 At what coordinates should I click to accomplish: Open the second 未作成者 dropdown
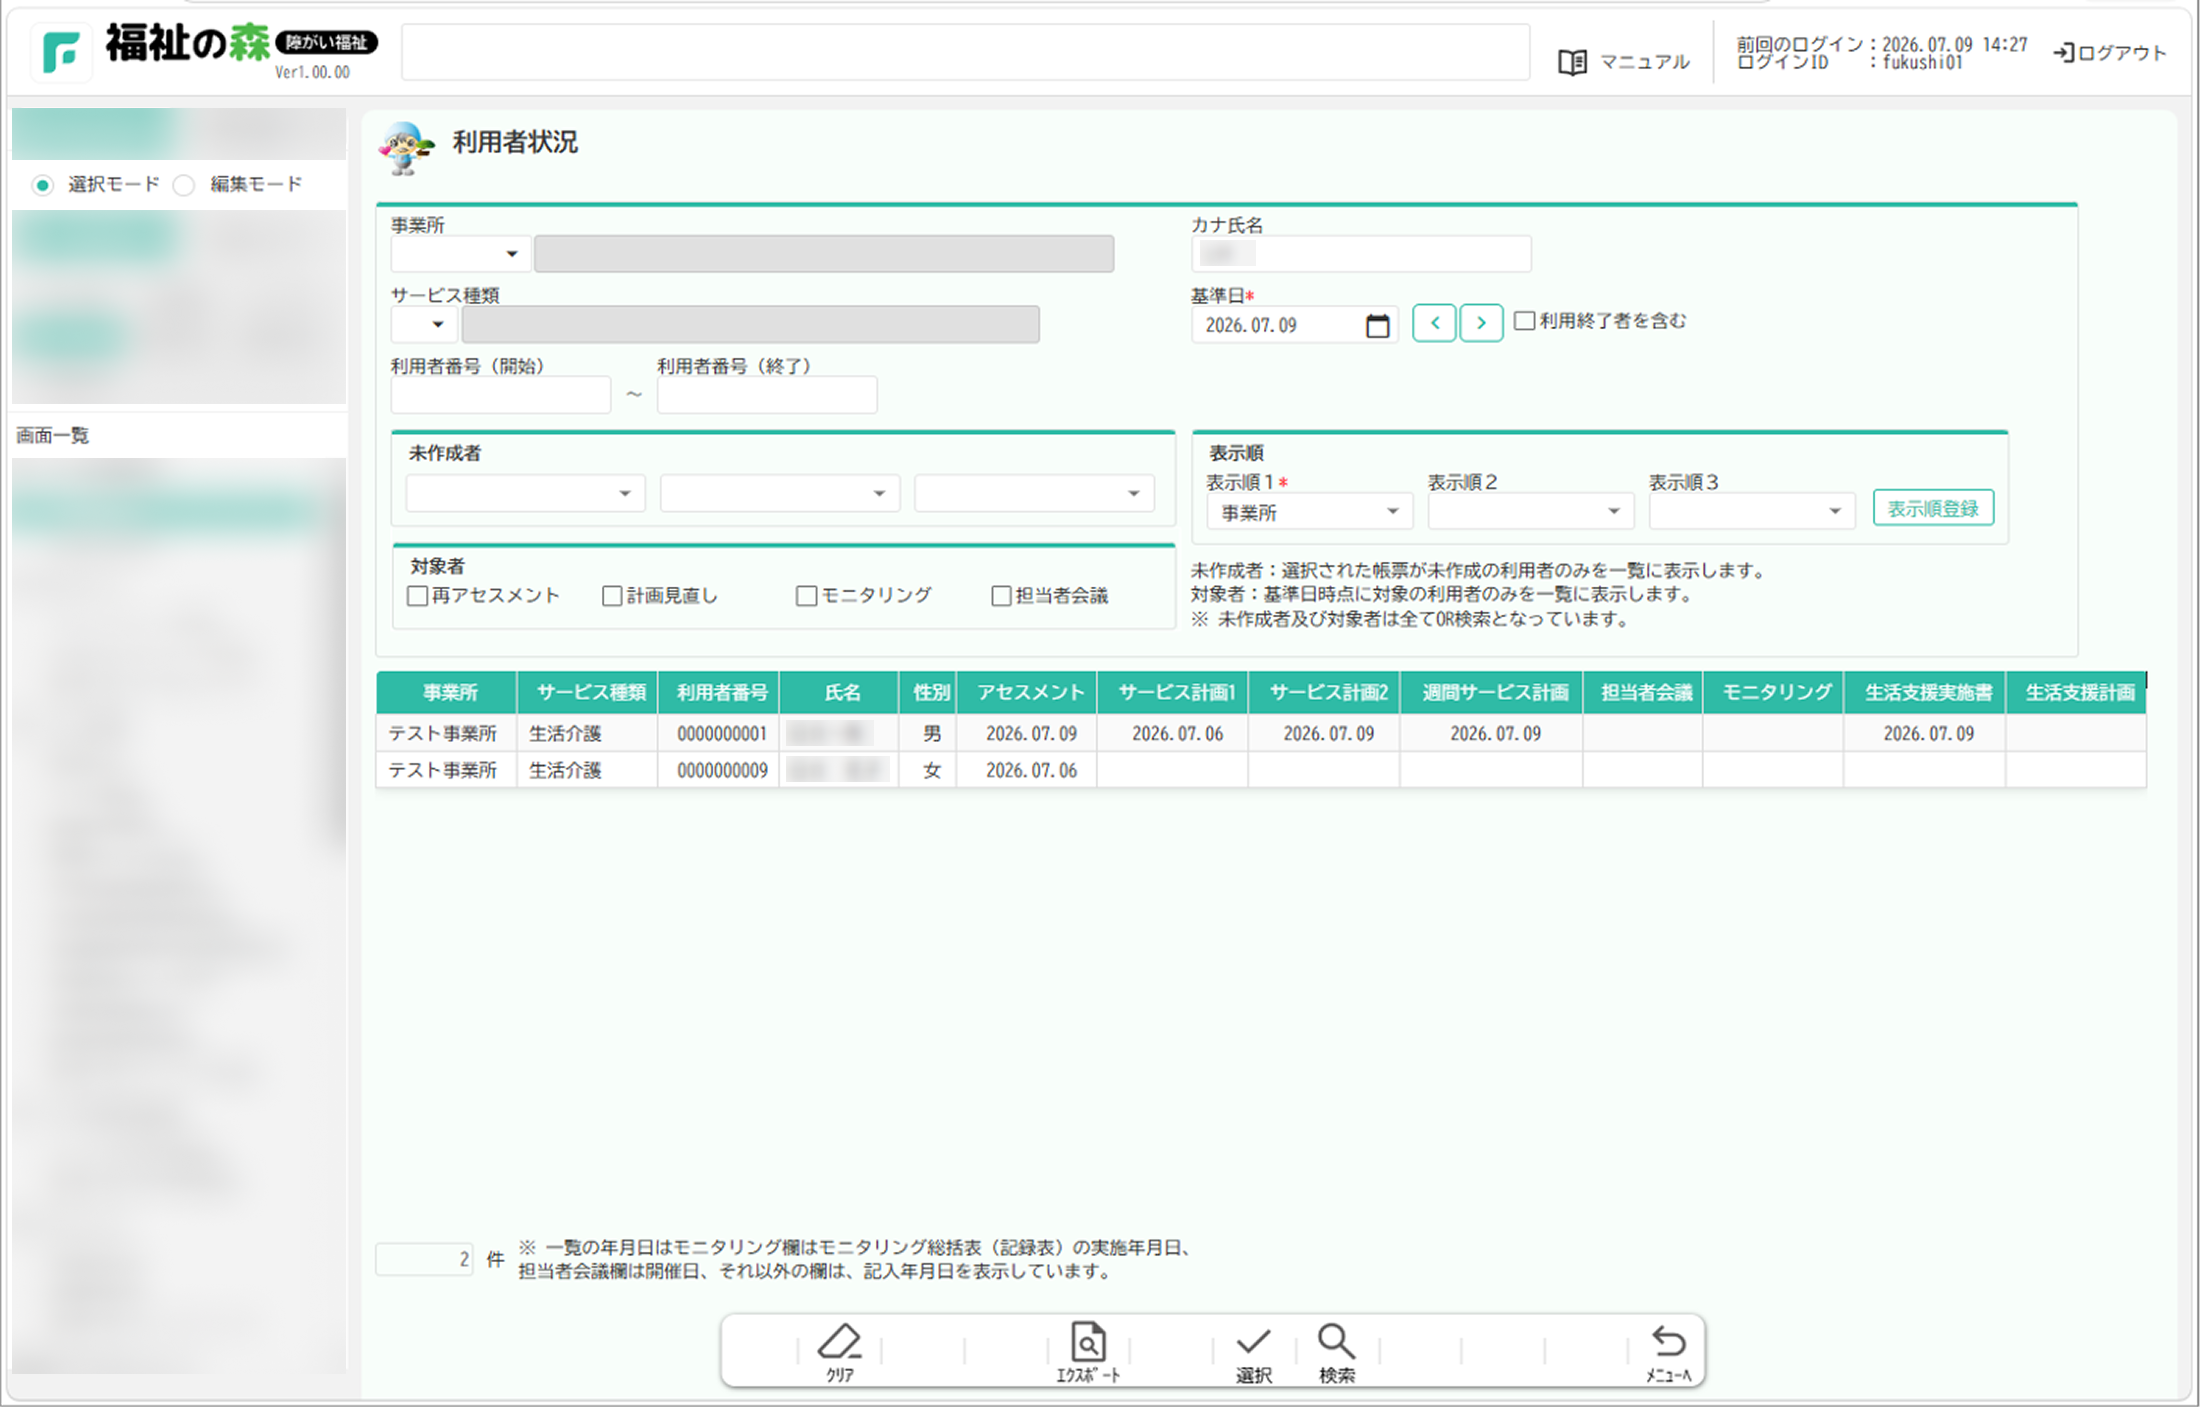coord(780,493)
